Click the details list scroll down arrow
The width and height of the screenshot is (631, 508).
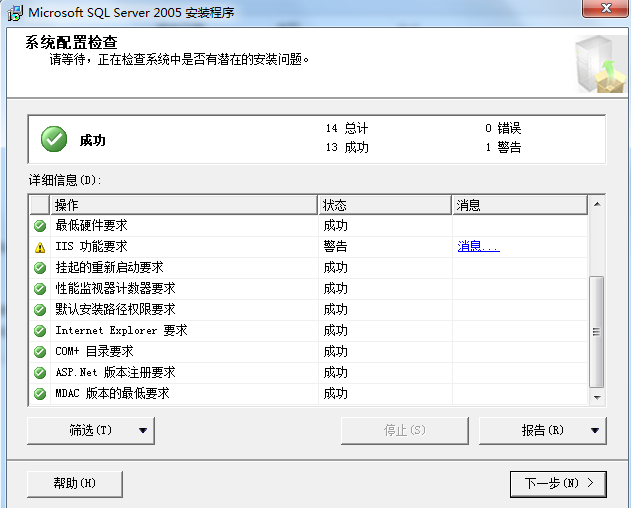point(597,397)
